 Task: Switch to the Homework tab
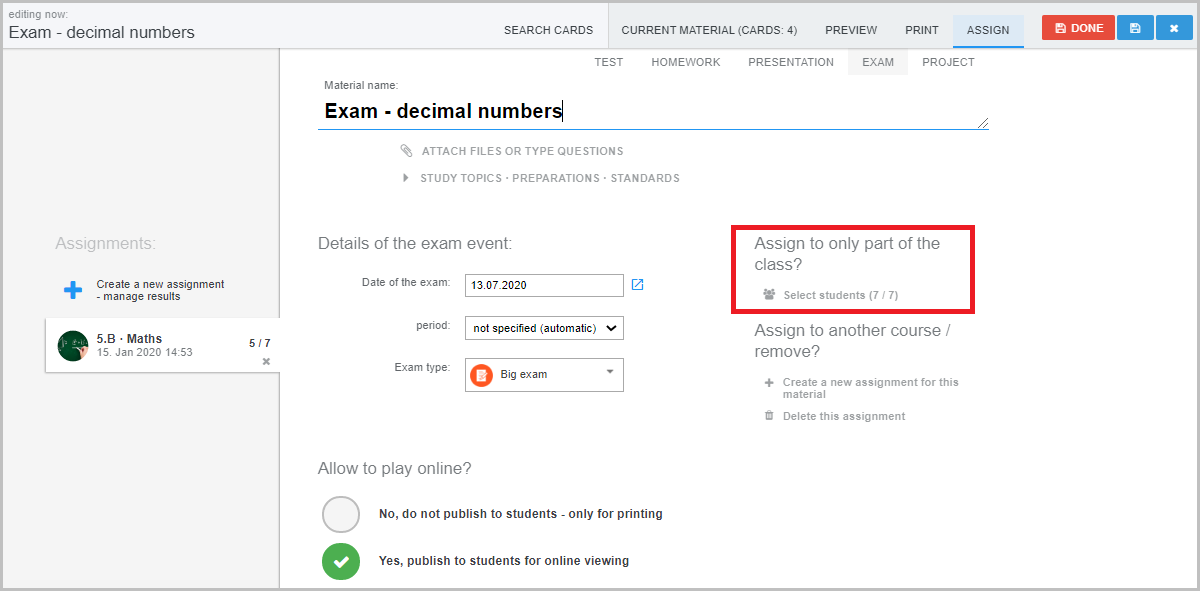[686, 62]
